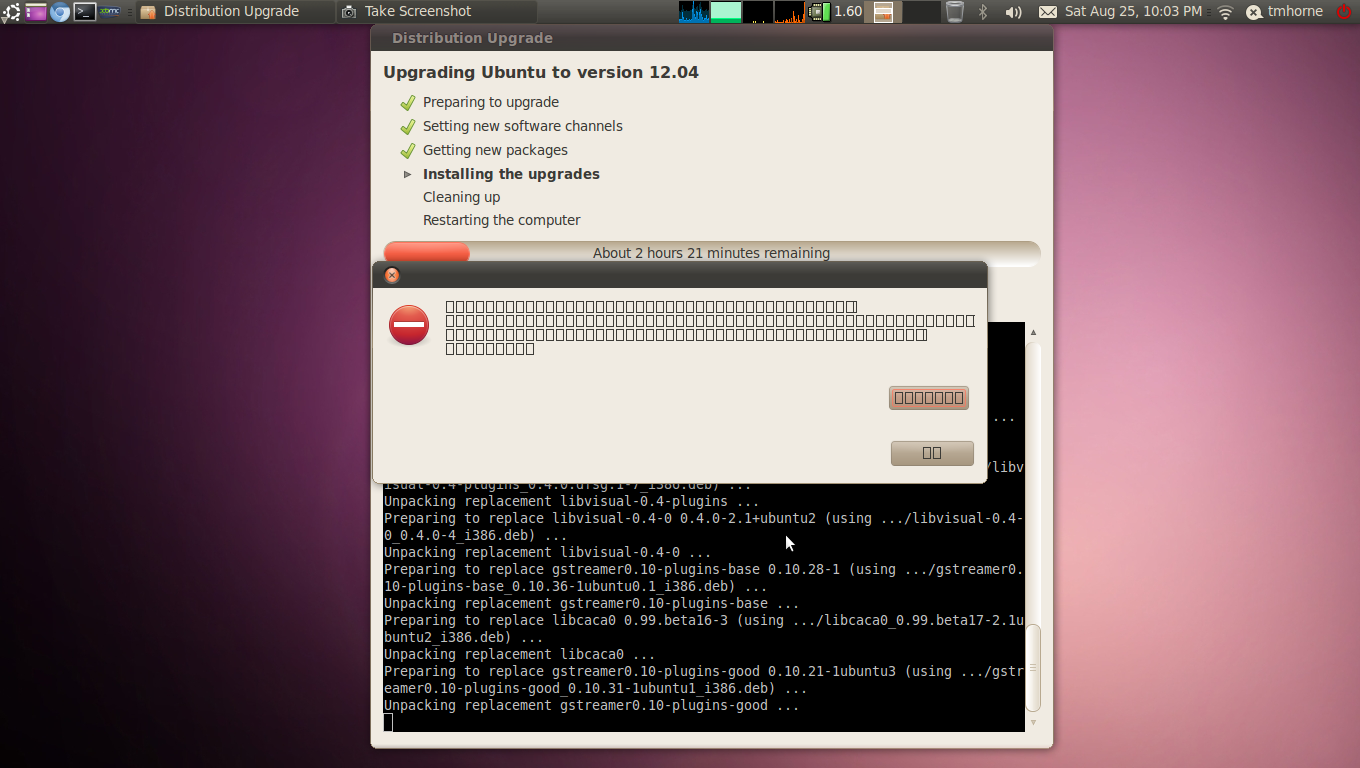Open calendar from clock Sat Aug 25
This screenshot has width=1360, height=768.
[x=1134, y=12]
